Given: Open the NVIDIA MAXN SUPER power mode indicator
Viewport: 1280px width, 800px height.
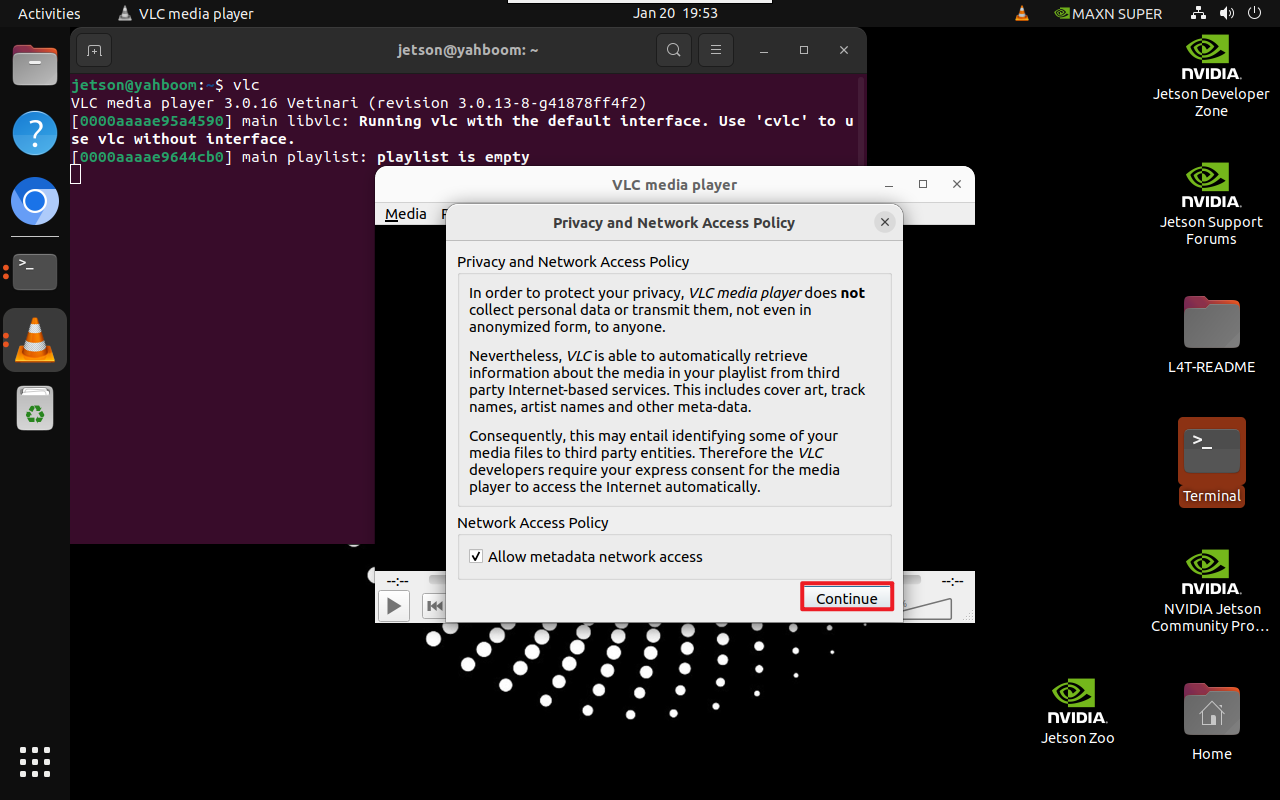Looking at the screenshot, I should point(1108,14).
